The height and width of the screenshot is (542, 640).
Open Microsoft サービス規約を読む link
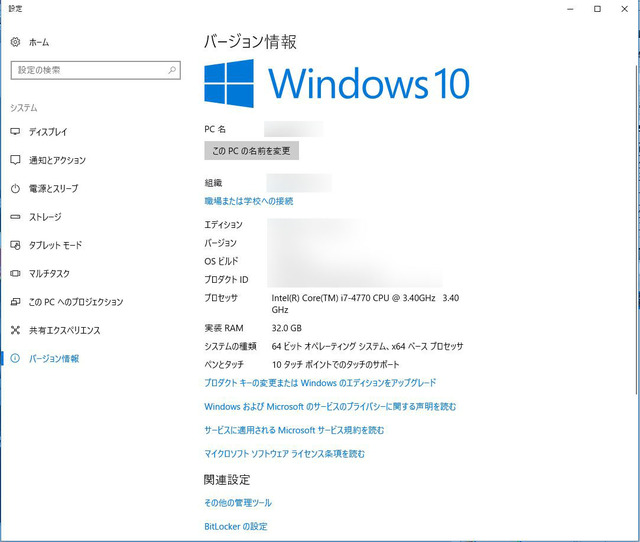[x=294, y=430]
